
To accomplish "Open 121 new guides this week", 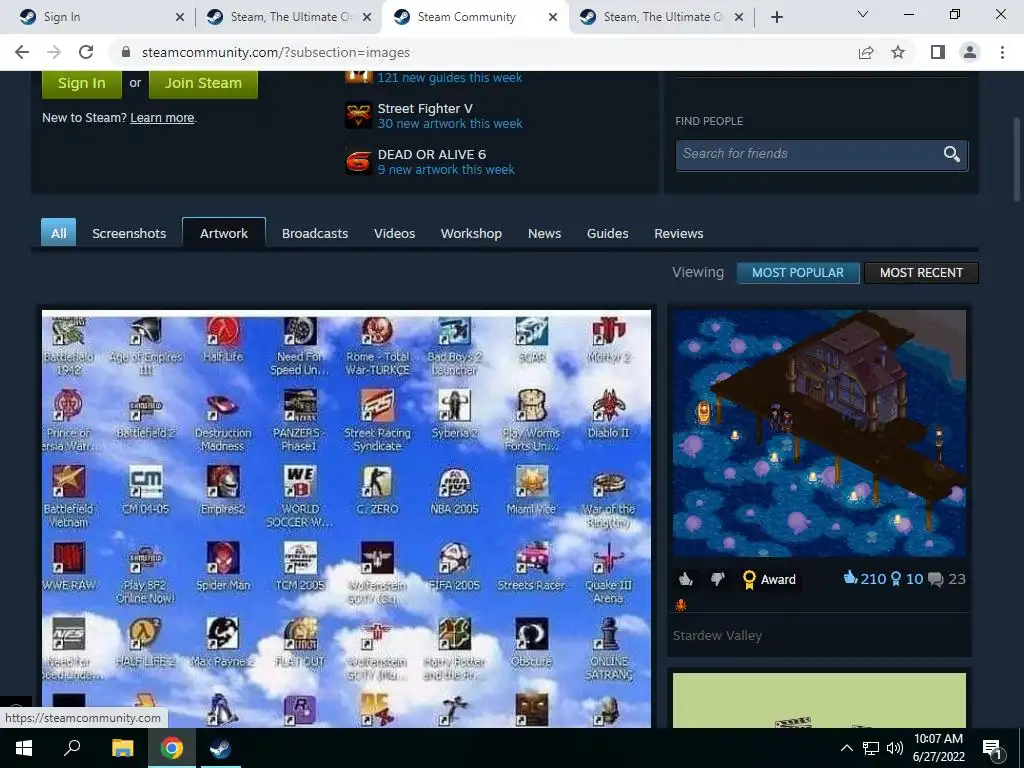I will [449, 78].
